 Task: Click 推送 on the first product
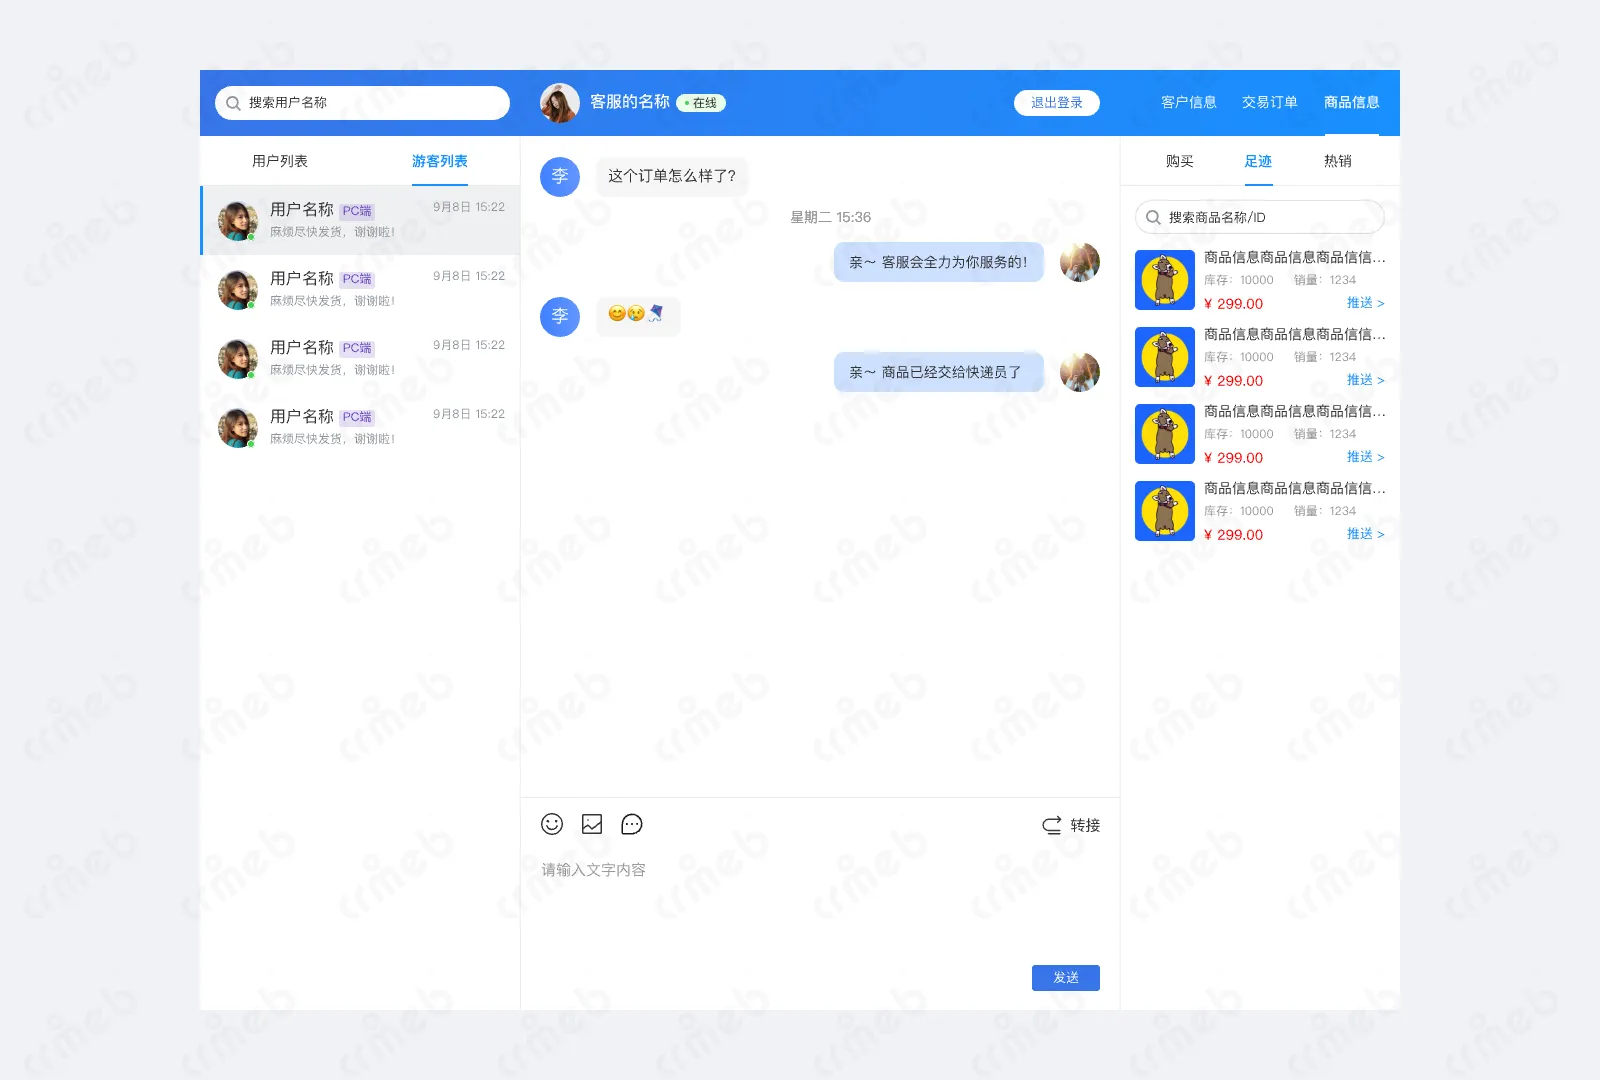pyautogui.click(x=1365, y=303)
